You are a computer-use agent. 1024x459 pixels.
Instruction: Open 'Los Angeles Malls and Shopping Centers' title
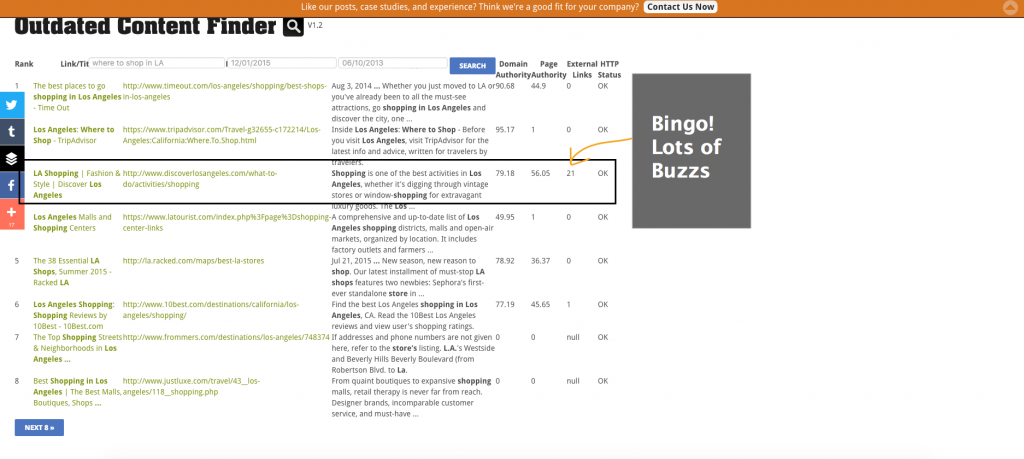click(72, 222)
